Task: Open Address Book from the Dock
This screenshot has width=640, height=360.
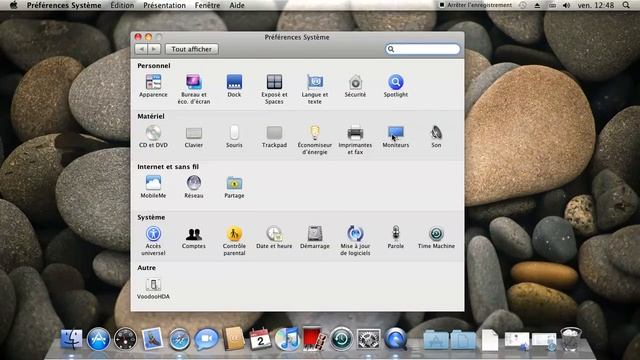Action: click(x=233, y=339)
